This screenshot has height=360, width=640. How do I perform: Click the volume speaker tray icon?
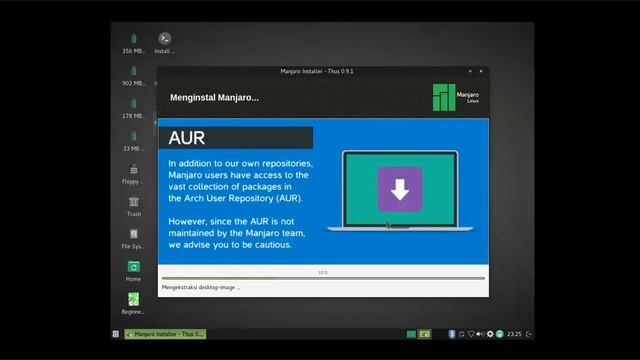(480, 334)
